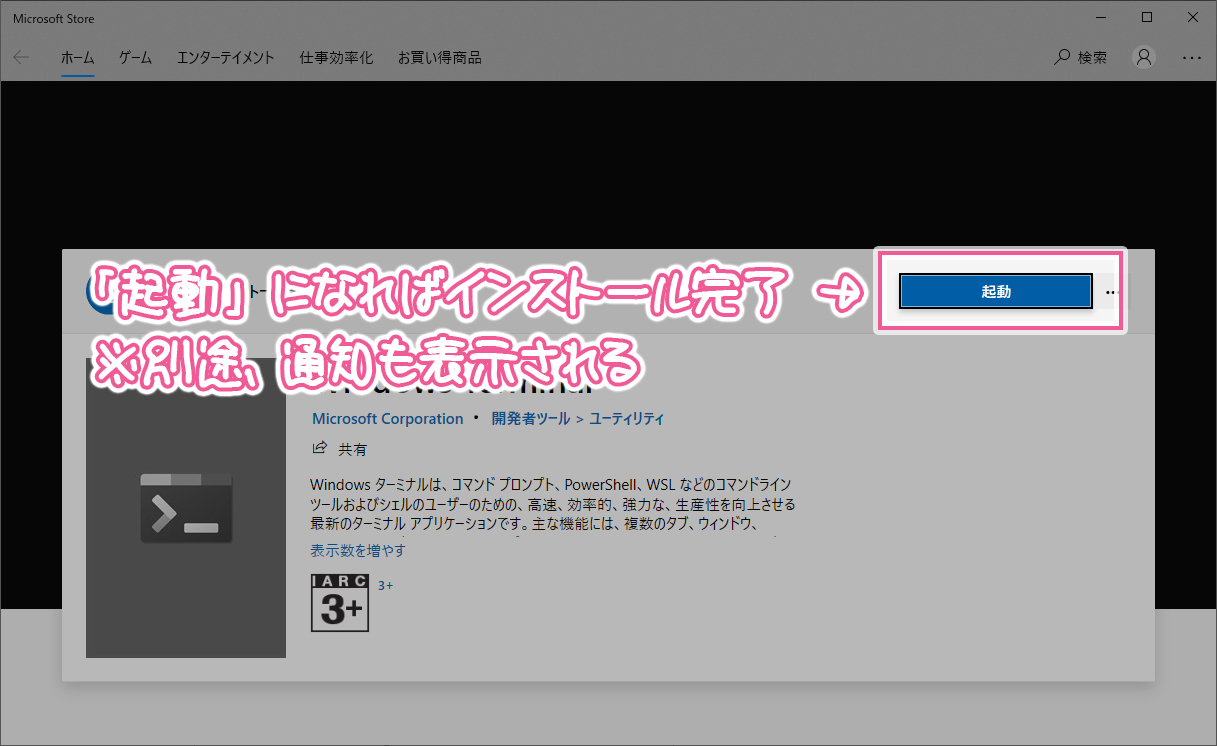This screenshot has width=1217, height=746.
Task: Minimize the Microsoft Store window
Action: (x=1101, y=17)
